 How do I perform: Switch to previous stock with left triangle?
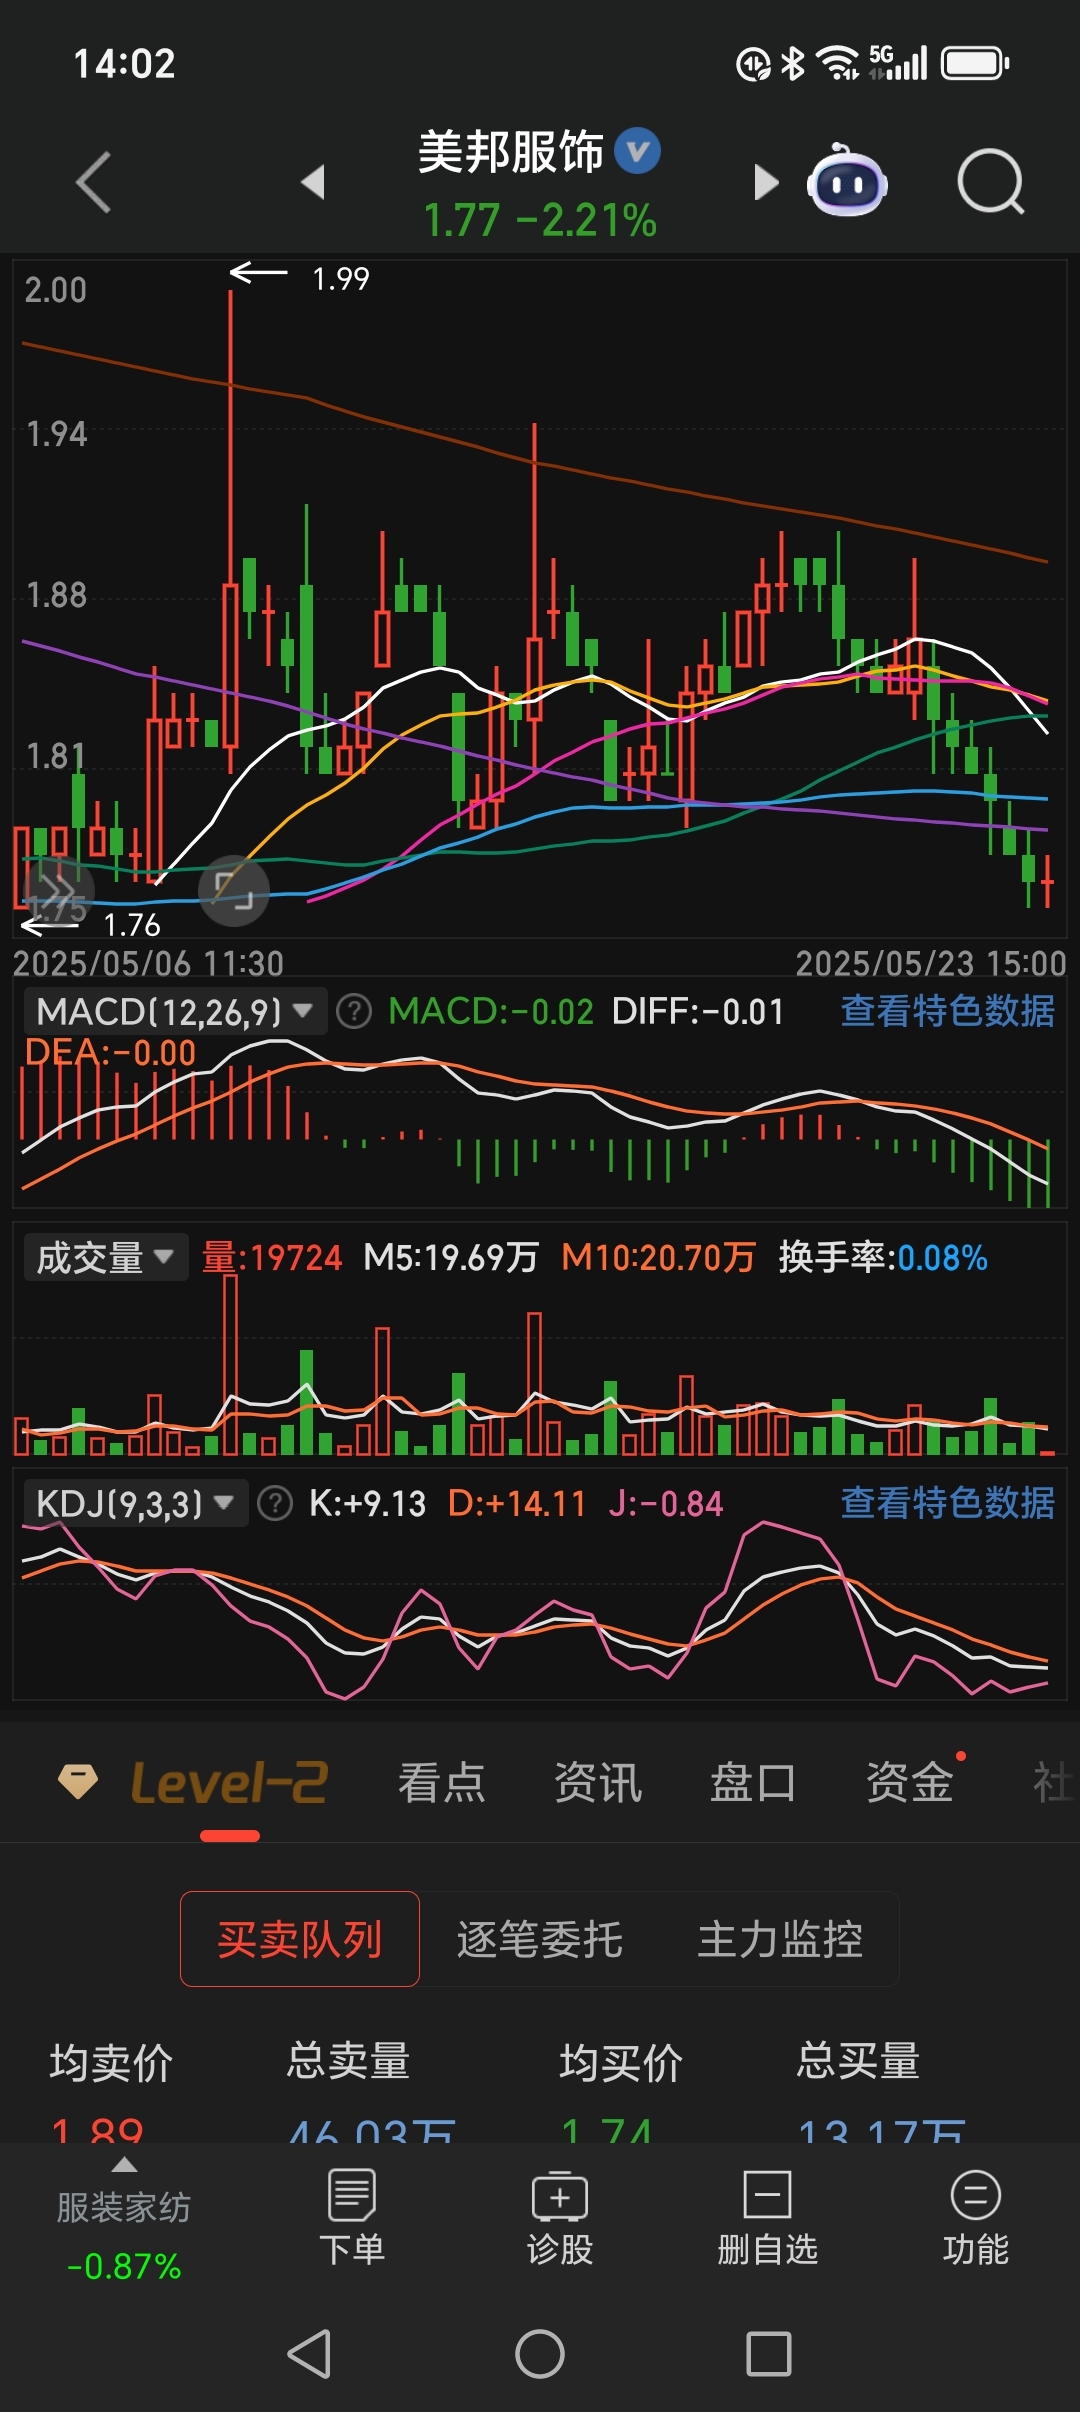[x=313, y=182]
